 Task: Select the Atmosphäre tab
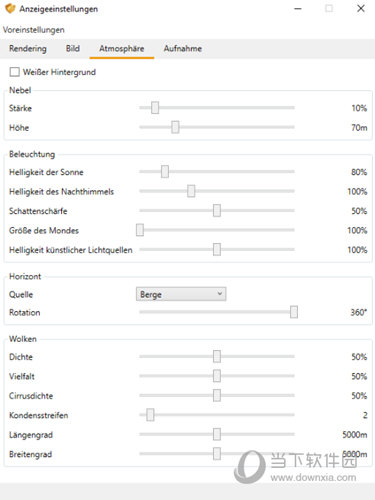click(x=122, y=49)
